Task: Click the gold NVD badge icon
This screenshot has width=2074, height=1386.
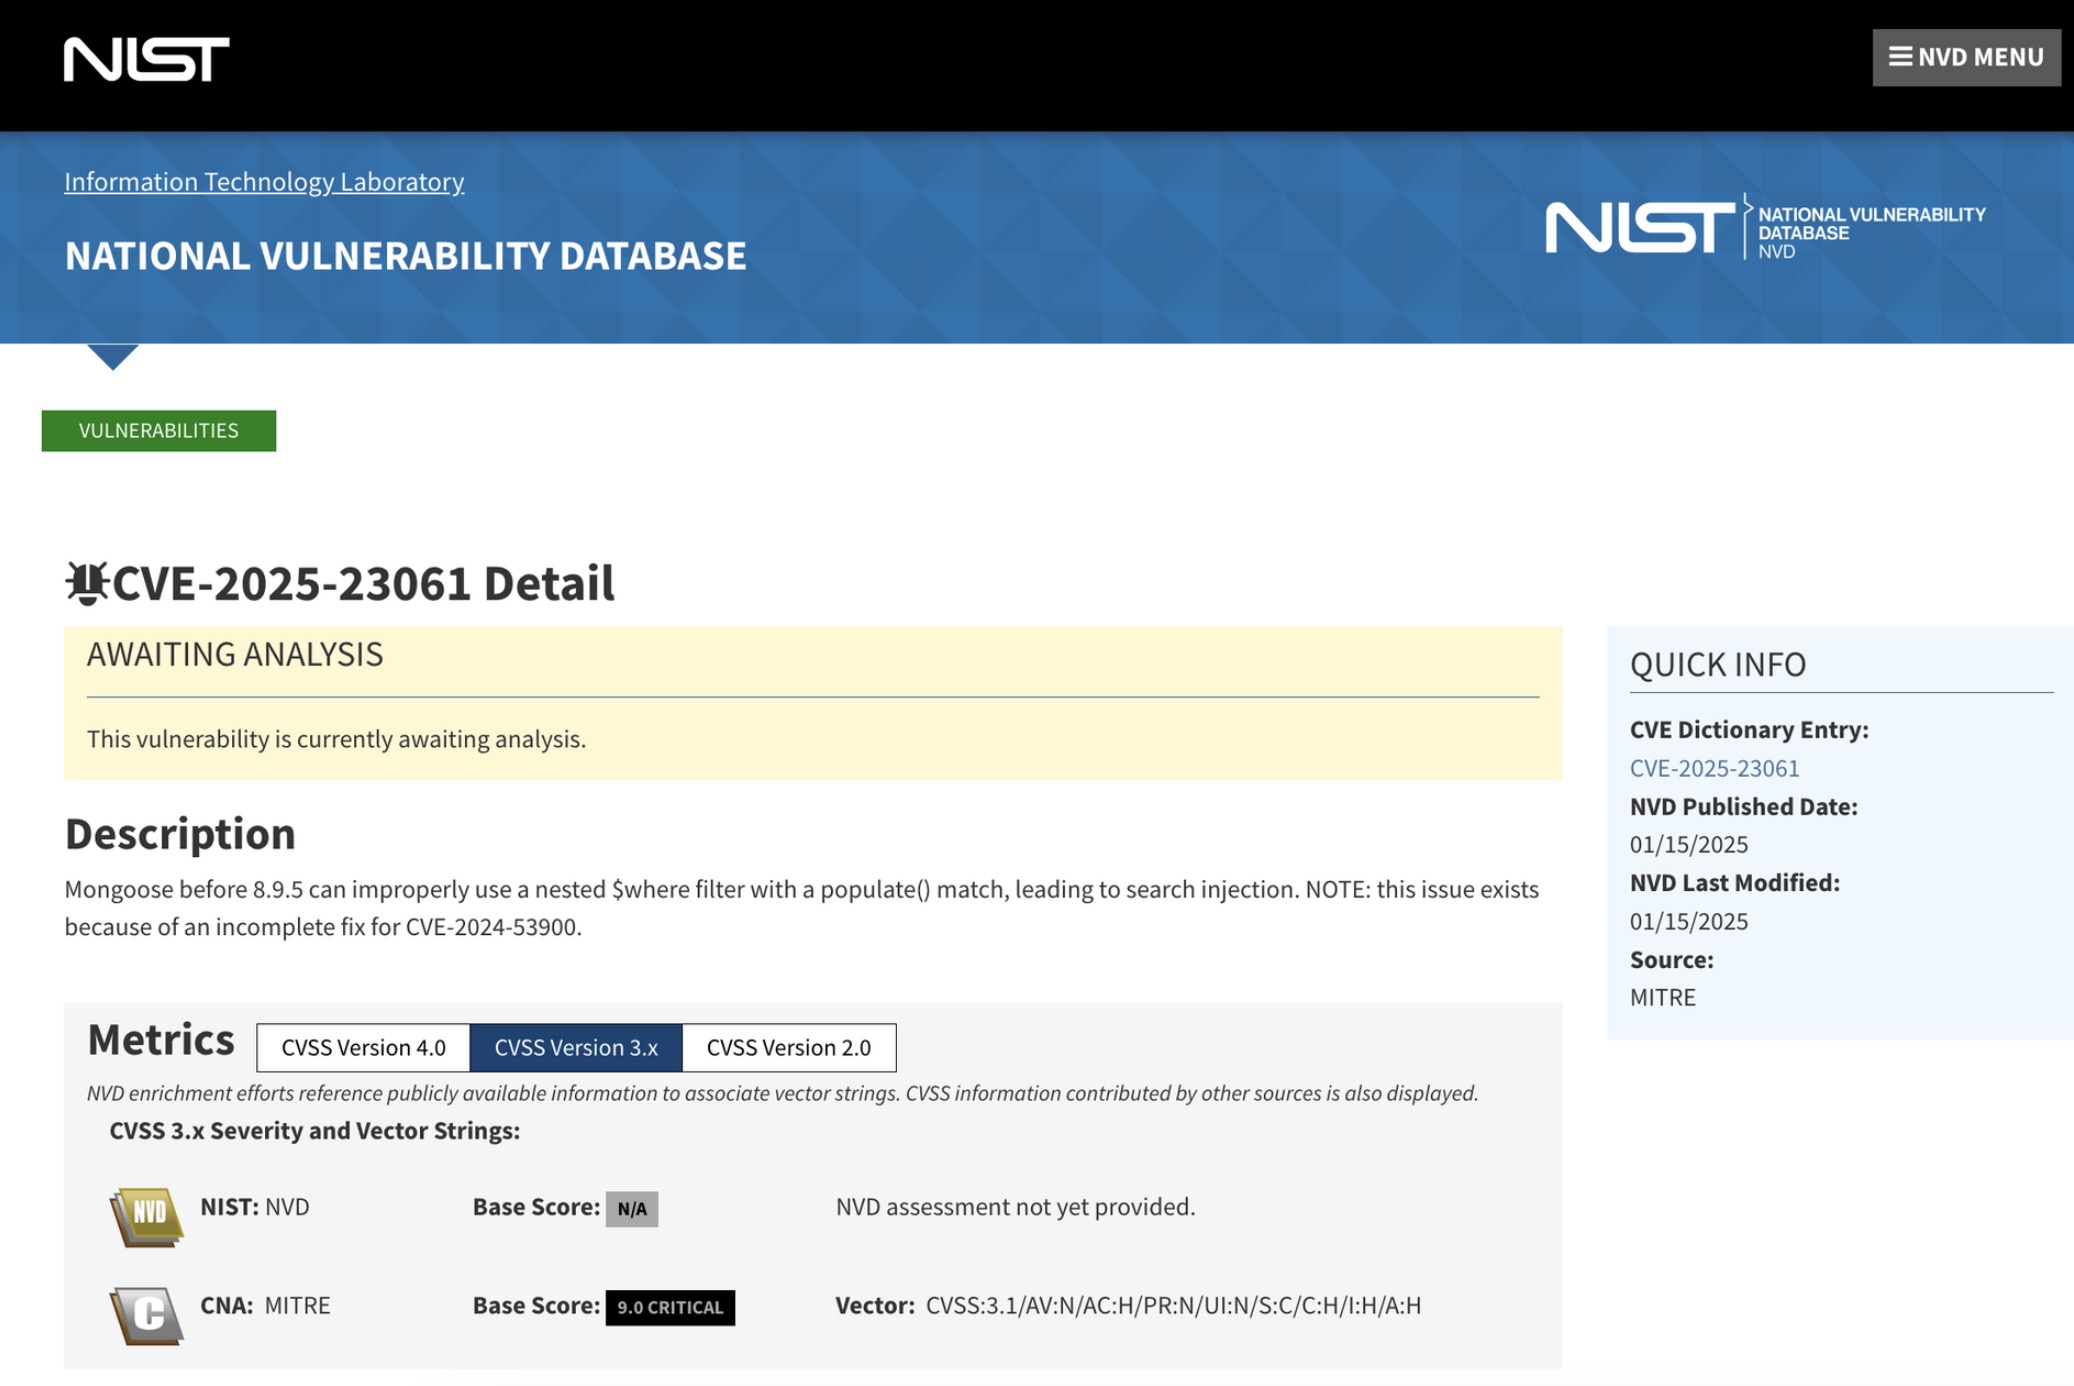Action: click(x=147, y=1216)
